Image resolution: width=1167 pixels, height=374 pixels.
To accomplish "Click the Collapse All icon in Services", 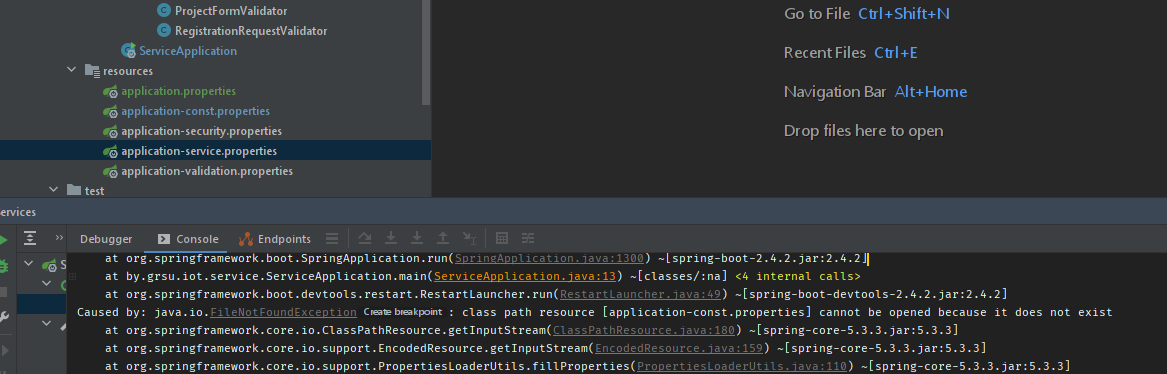I will [30, 239].
